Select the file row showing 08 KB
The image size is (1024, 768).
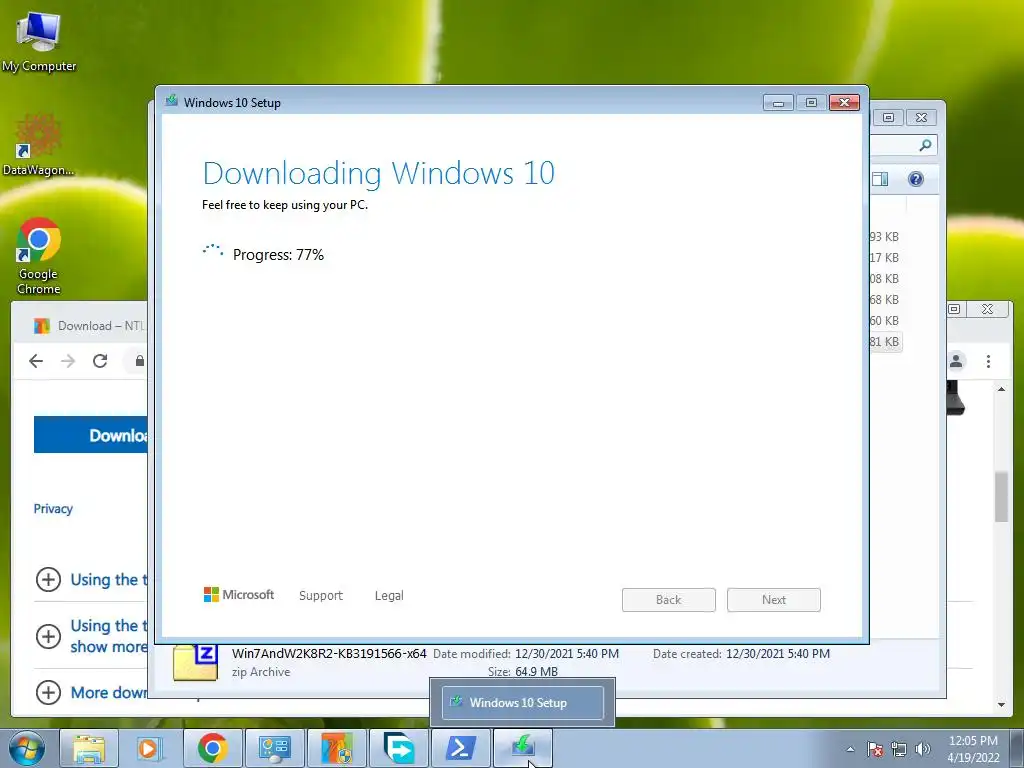click(x=884, y=278)
